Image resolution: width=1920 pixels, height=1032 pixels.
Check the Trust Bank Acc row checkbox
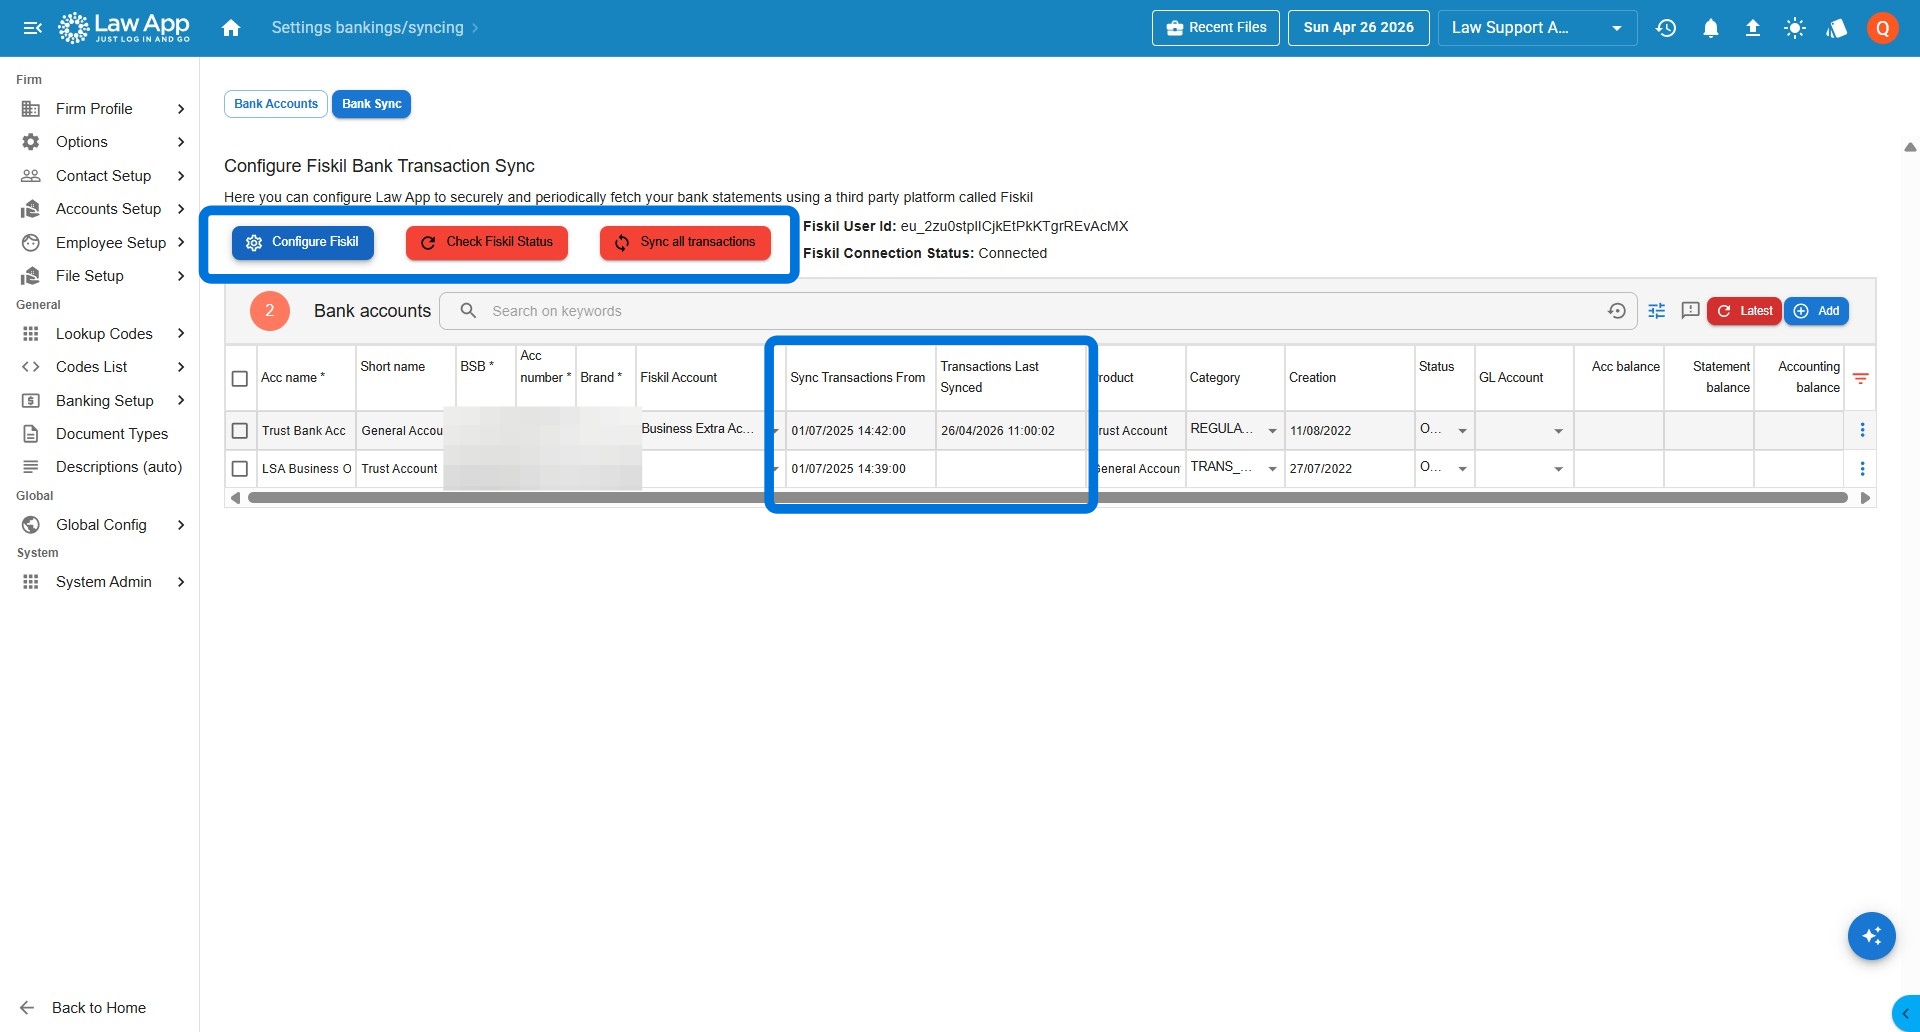(x=240, y=431)
